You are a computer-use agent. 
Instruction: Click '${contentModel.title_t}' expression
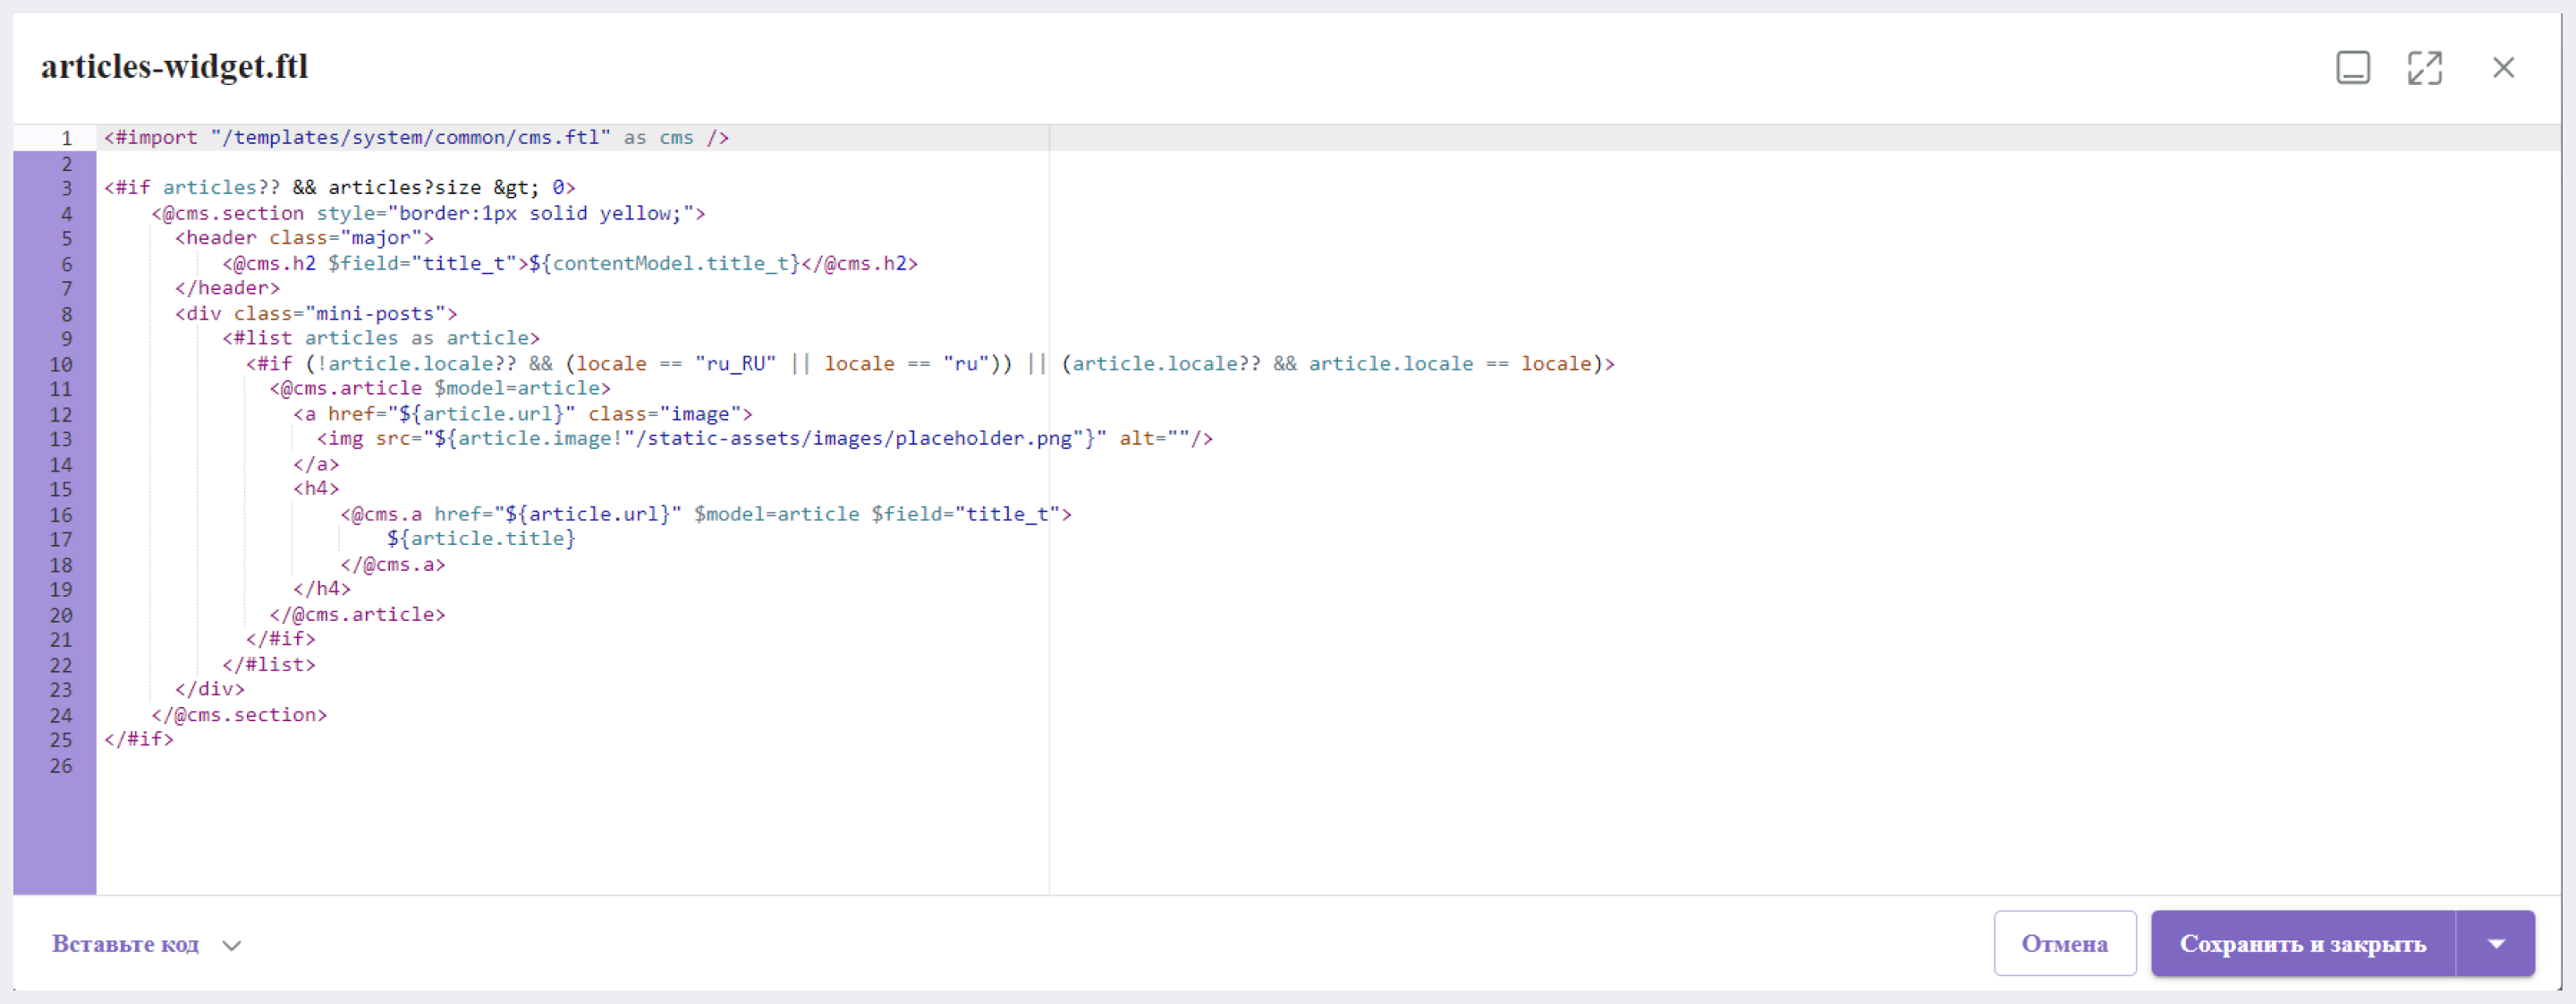[x=664, y=263]
